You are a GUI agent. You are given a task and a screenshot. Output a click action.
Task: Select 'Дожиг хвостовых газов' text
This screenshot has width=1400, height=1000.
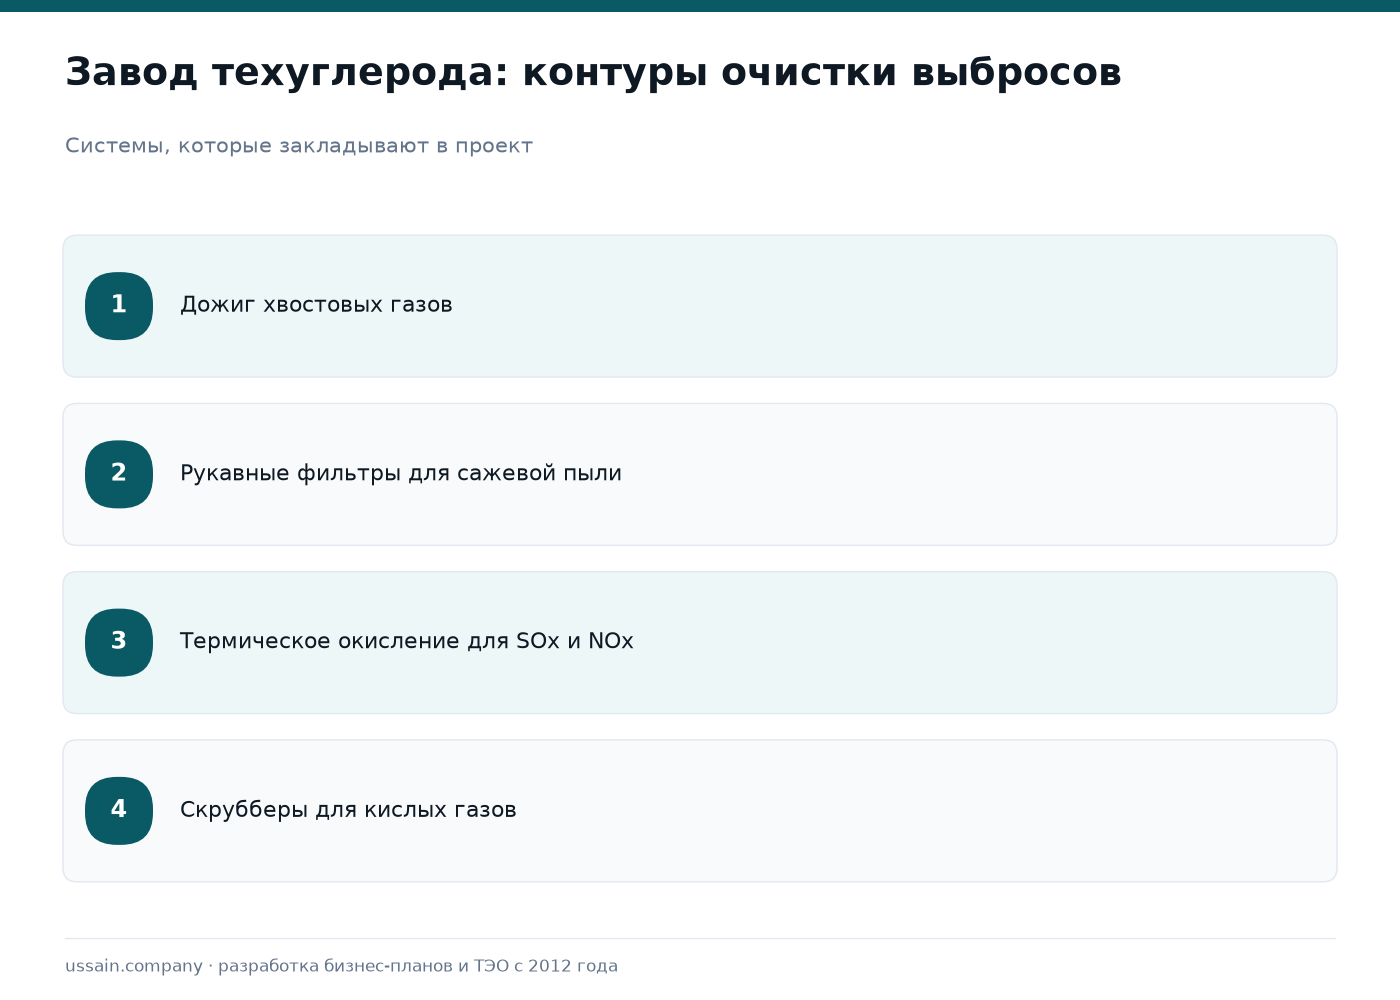click(x=316, y=305)
